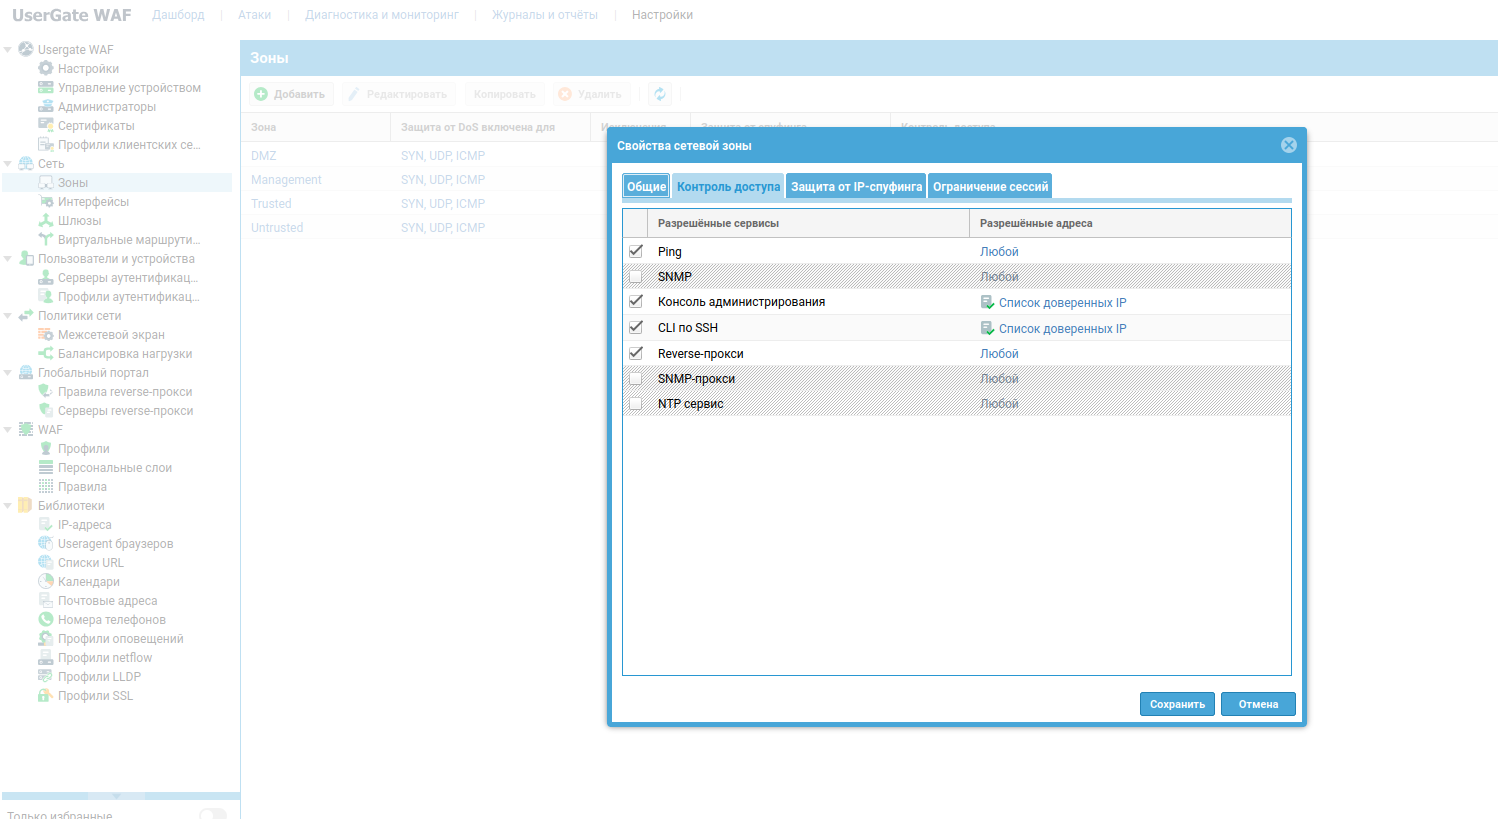Click trusted IP list icon for CLI по SSH
The width and height of the screenshot is (1498, 819).
click(x=987, y=328)
